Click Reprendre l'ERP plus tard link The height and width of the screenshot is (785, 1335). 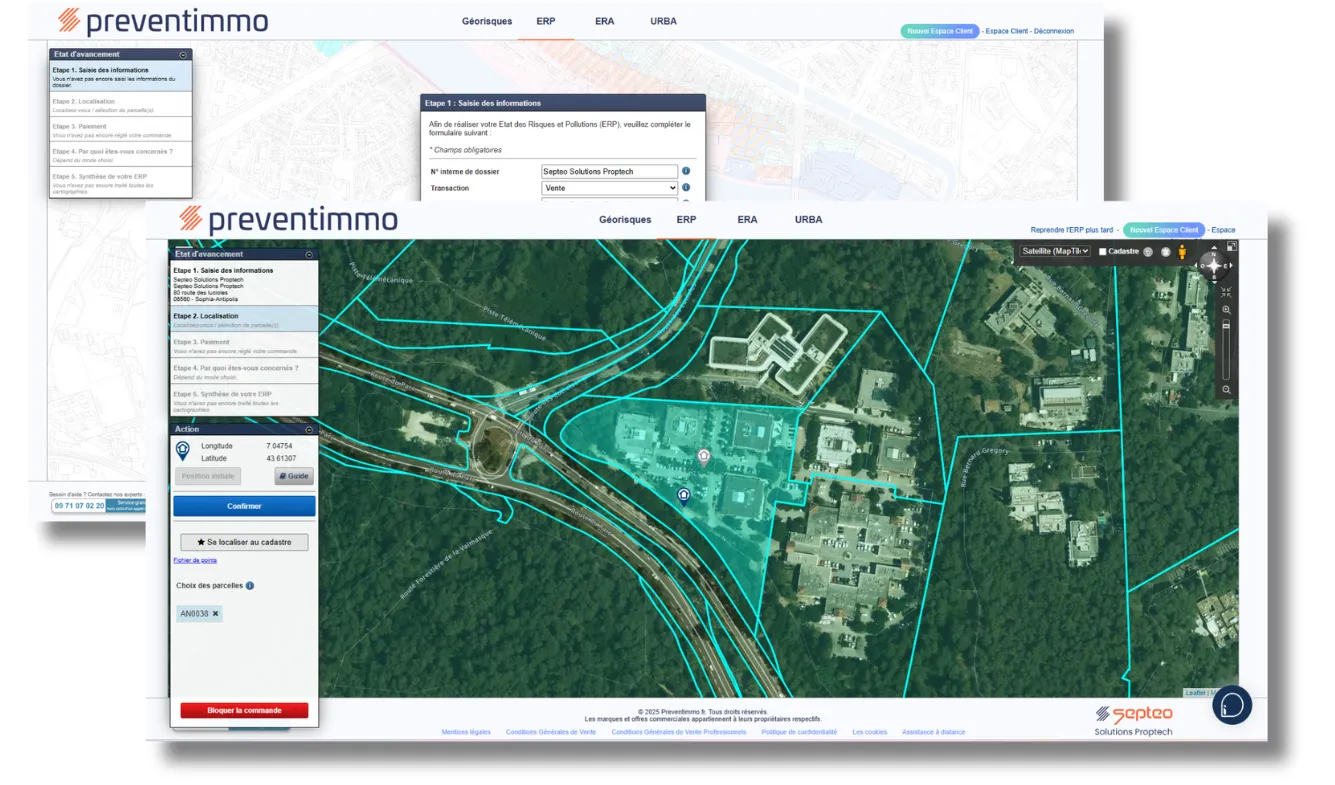tap(1071, 230)
